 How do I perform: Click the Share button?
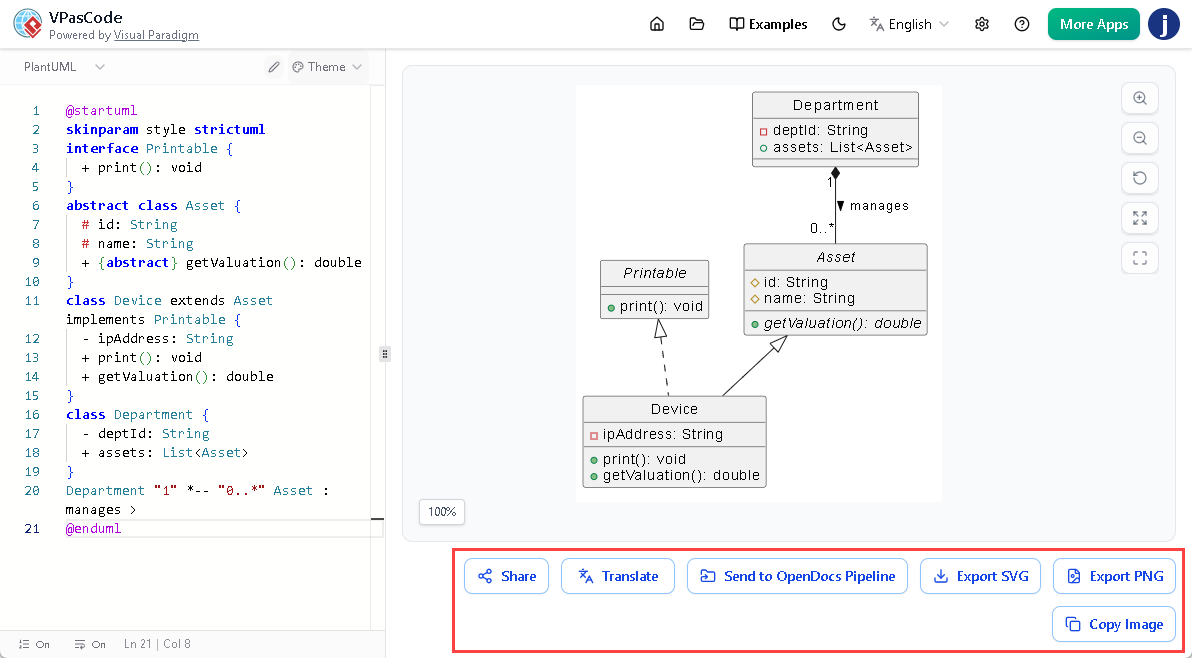[506, 576]
